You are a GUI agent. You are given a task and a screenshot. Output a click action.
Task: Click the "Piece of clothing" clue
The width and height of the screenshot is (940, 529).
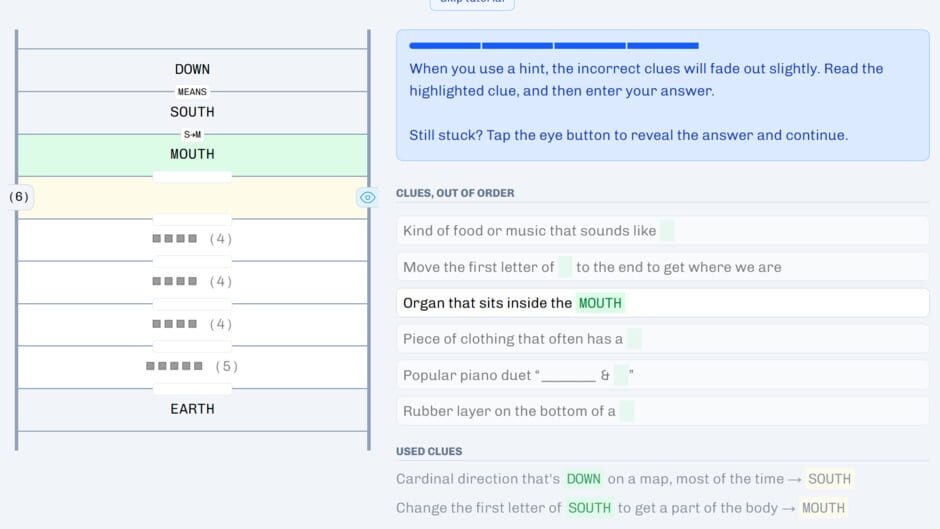[x=662, y=339]
